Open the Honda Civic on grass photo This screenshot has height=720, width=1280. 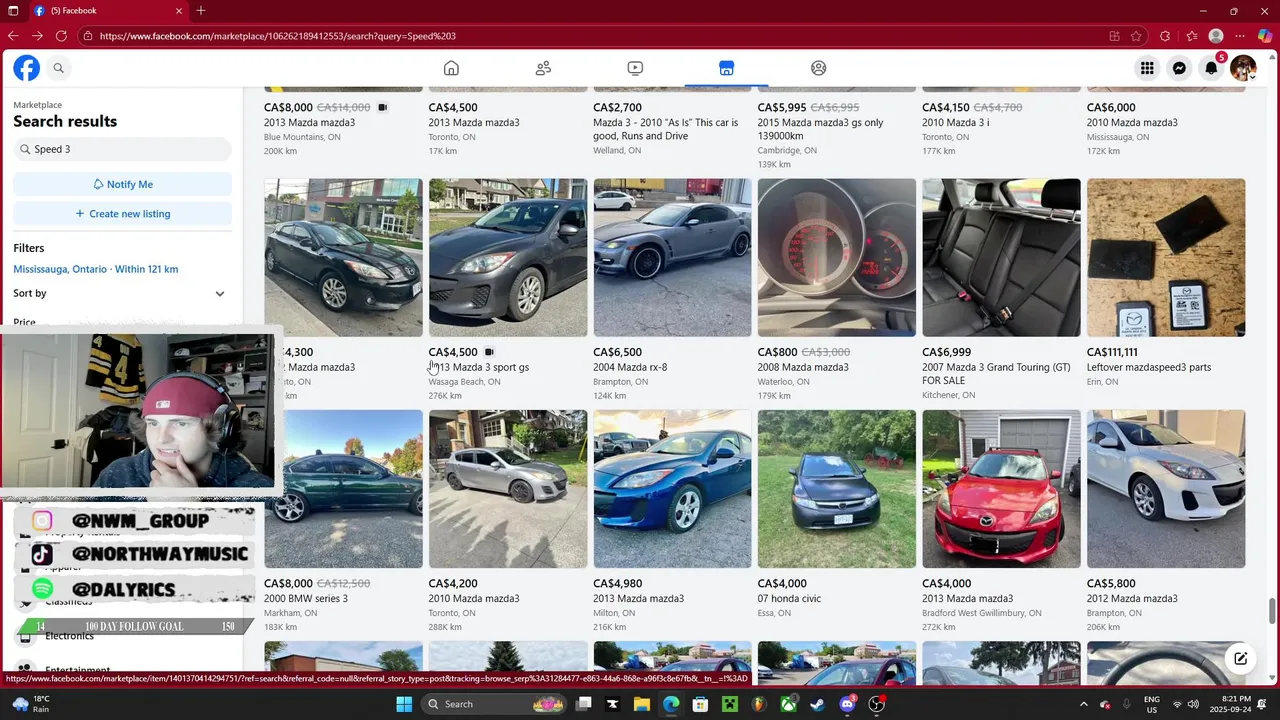click(x=837, y=489)
